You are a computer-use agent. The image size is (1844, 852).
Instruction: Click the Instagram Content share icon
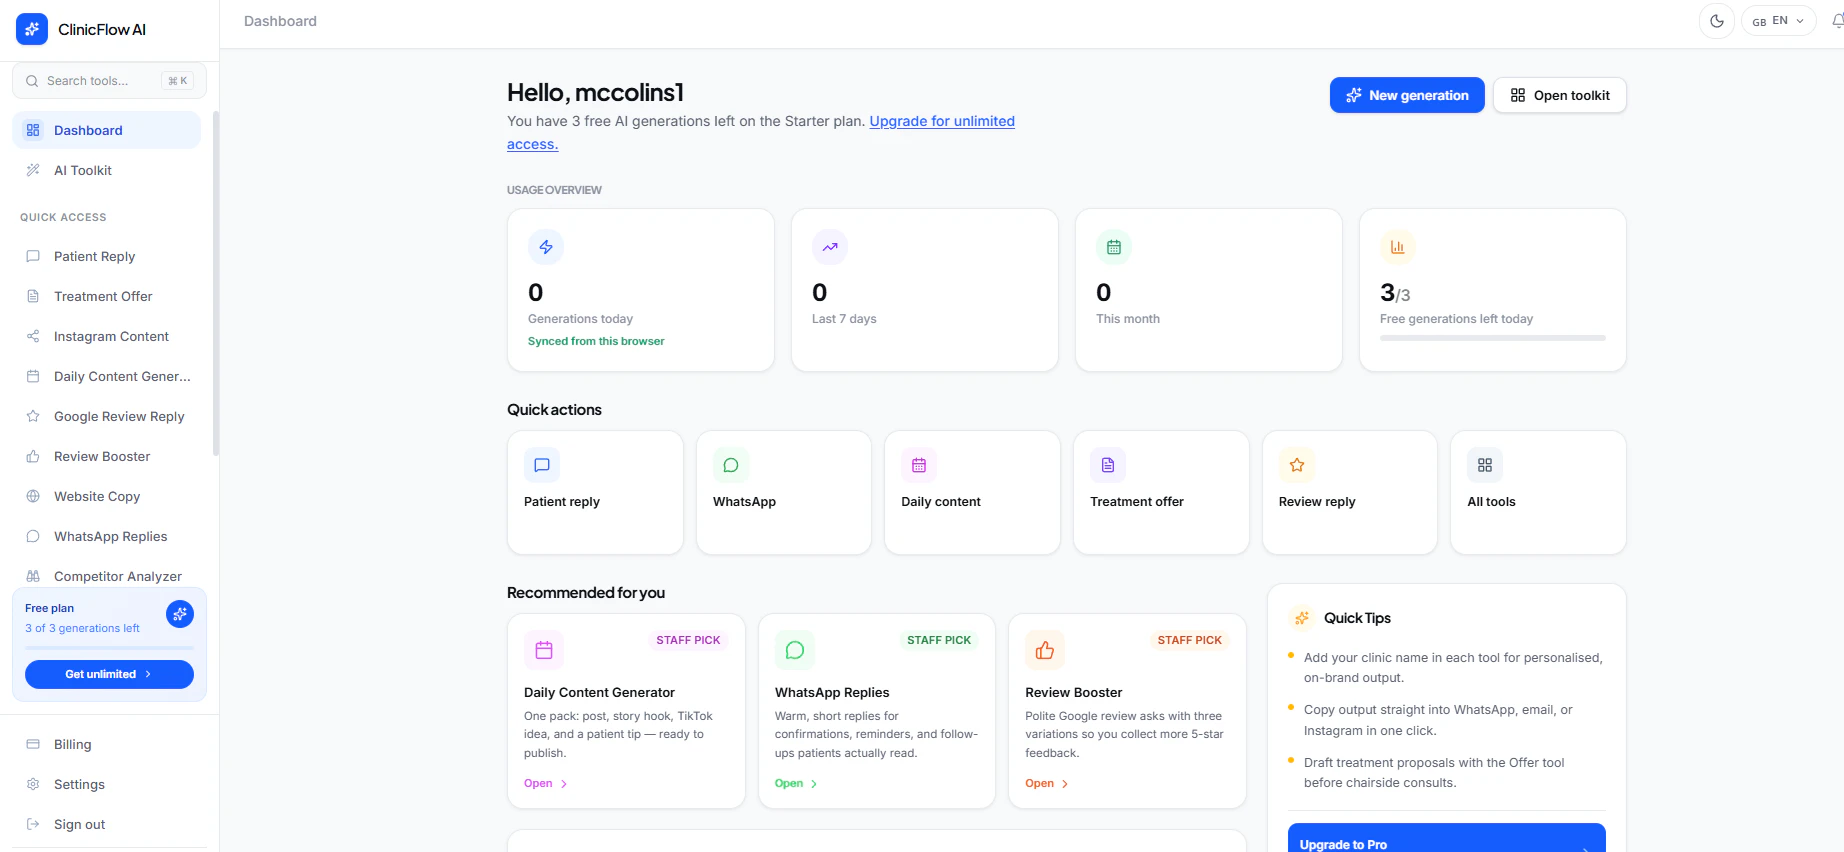pyautogui.click(x=33, y=336)
